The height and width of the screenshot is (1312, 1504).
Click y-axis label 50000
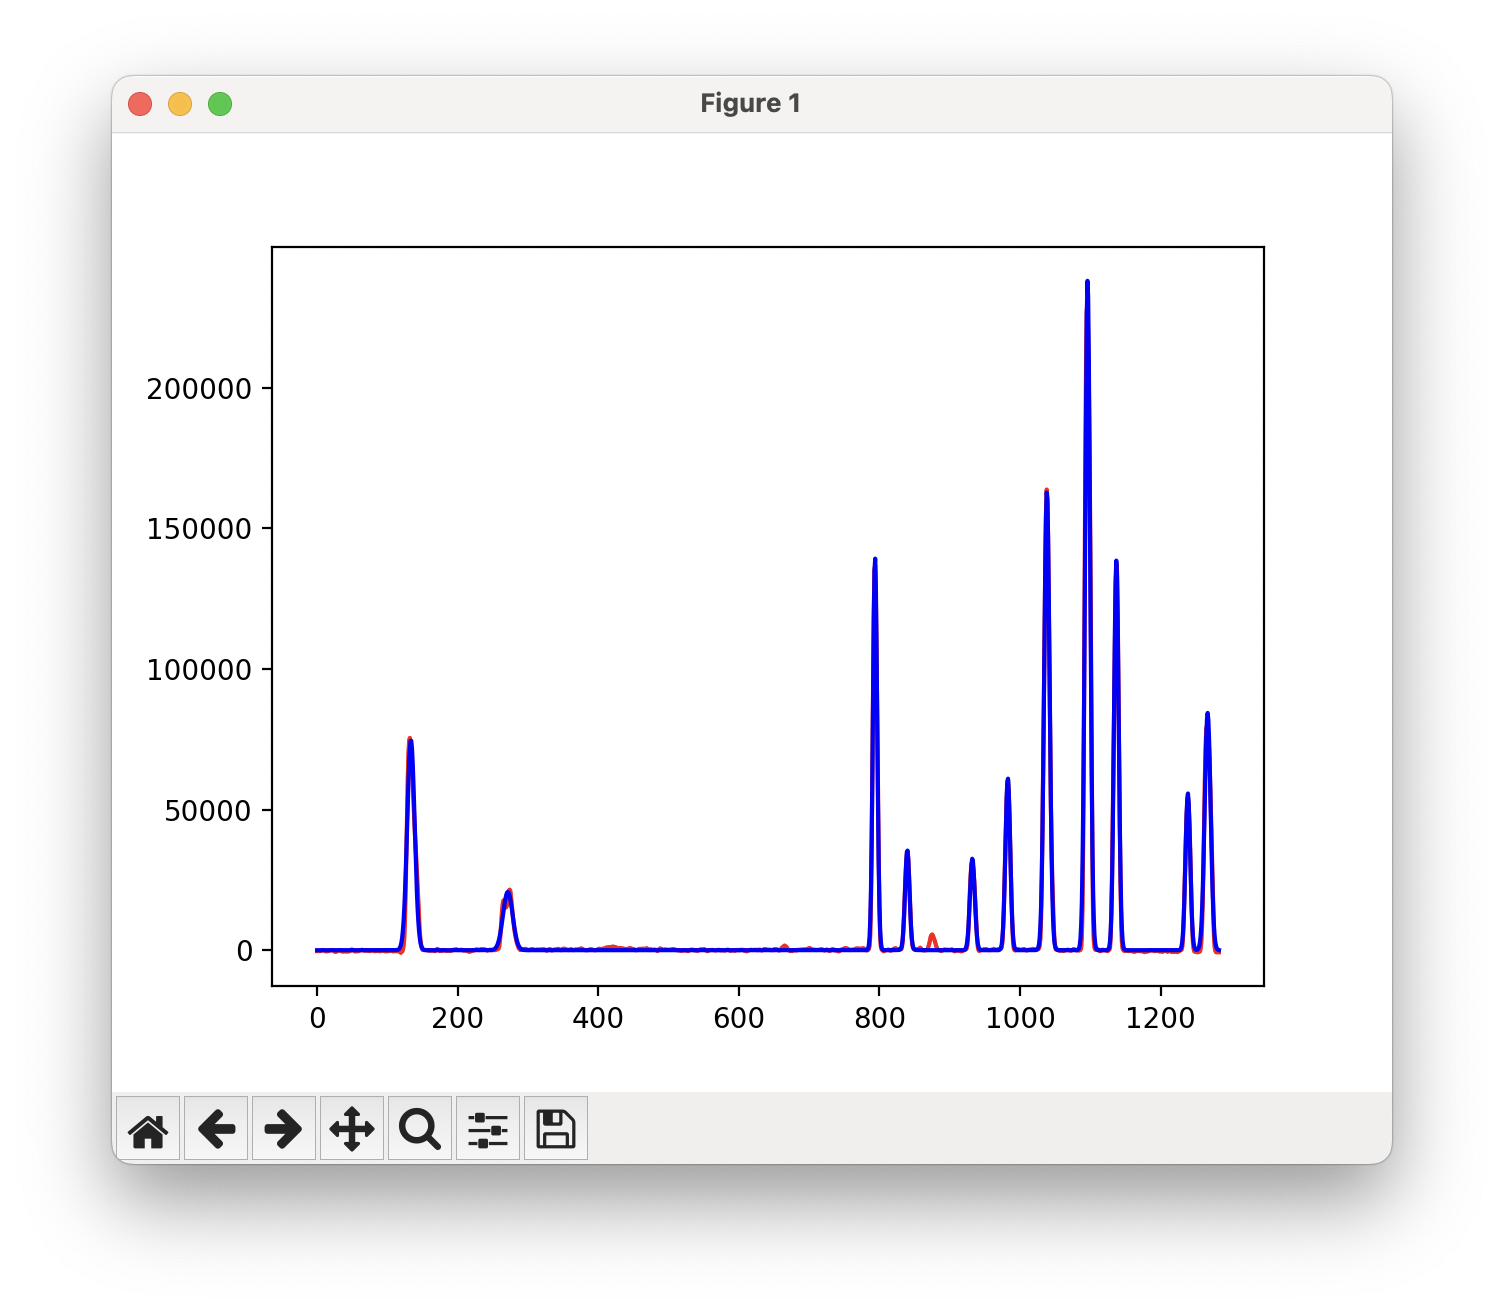pos(208,811)
